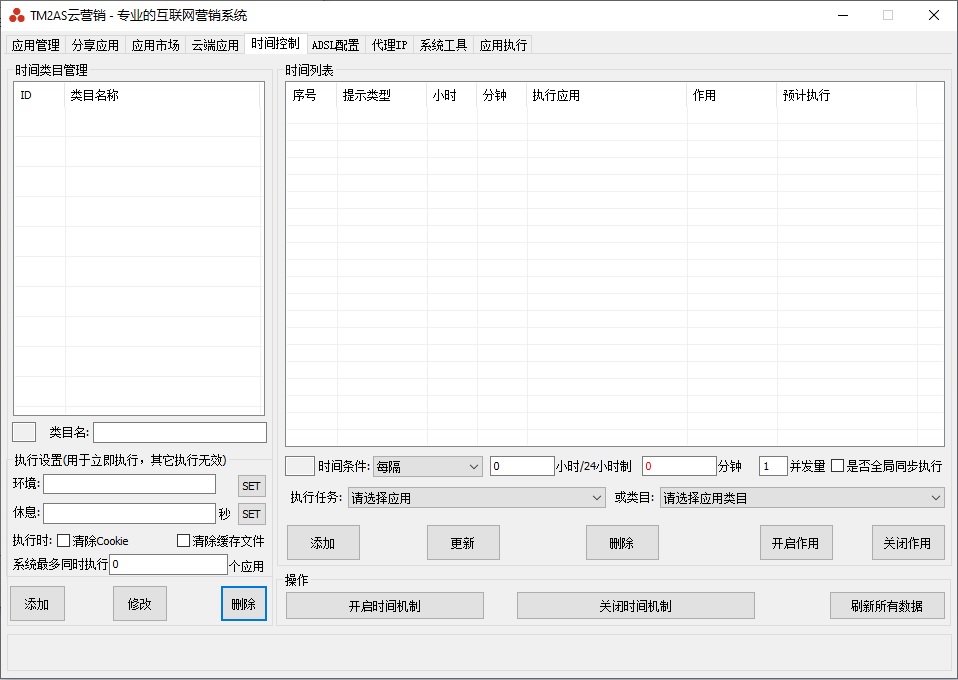
Task: Toggle the 清除缓存文件 checkbox
Action: tap(183, 541)
